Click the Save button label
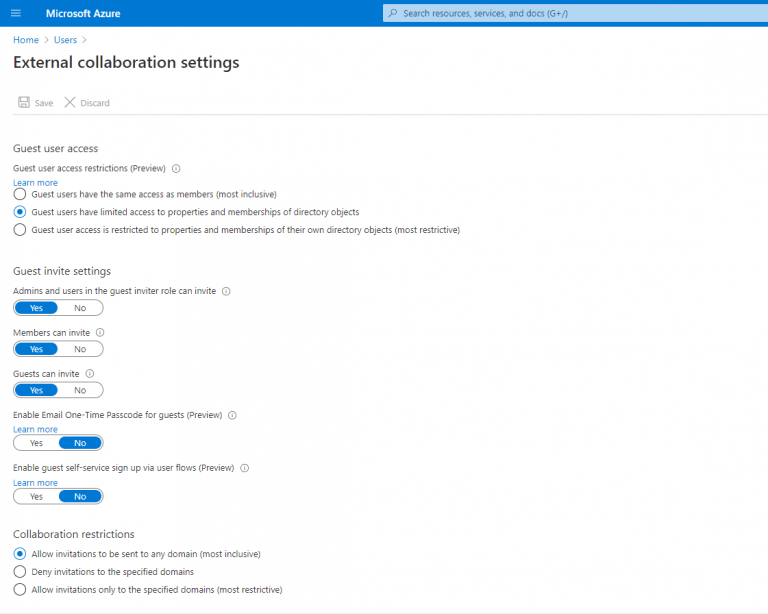Image resolution: width=768 pixels, height=614 pixels. coord(44,103)
